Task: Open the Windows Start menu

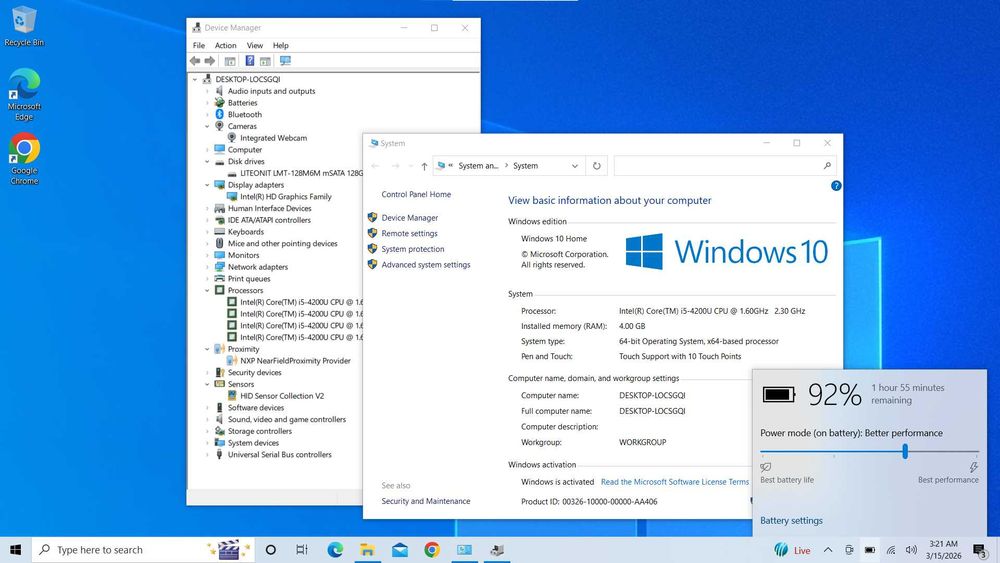Action: tap(15, 550)
